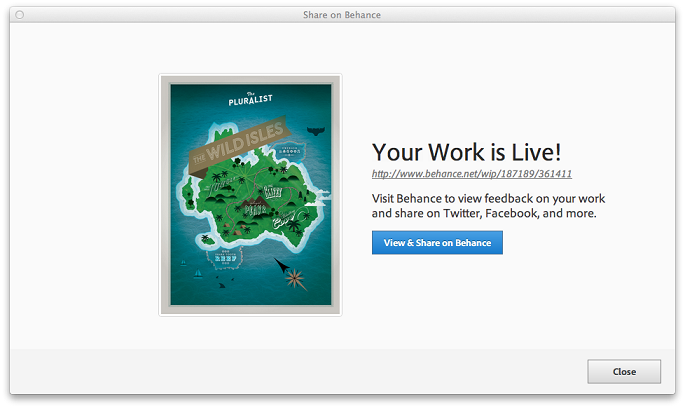Click the larger sailboat icon in artwork
Viewport: 685px width, 408px height.
[198, 273]
